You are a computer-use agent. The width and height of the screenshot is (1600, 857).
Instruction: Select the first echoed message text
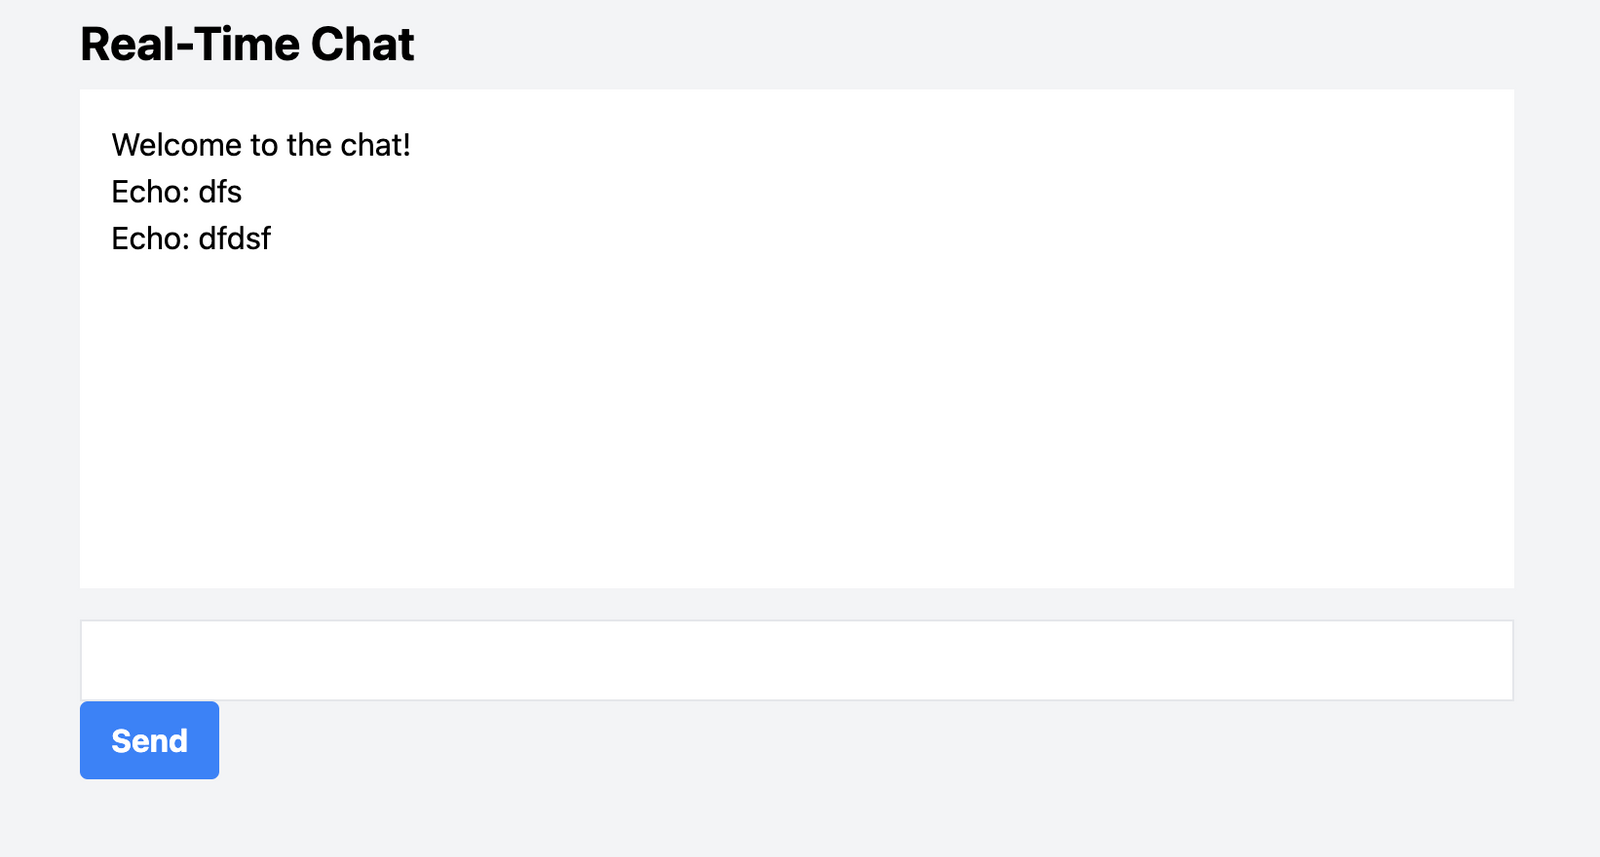click(176, 192)
